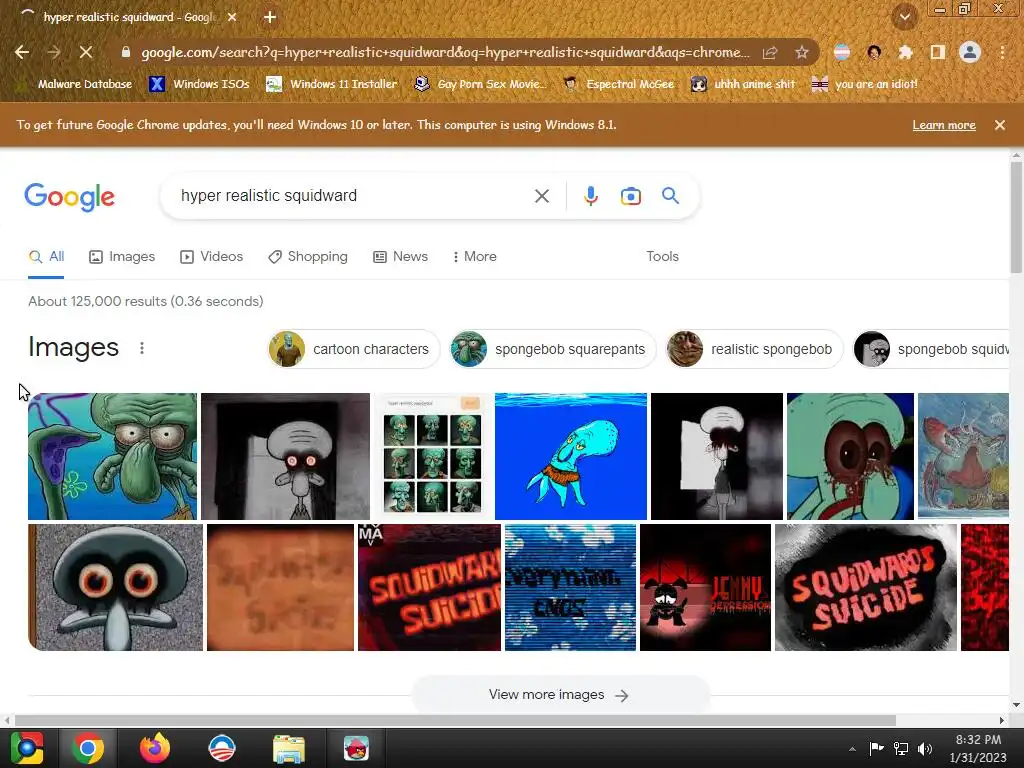Clear the Google search box text
Viewport: 1024px width, 768px height.
541,196
